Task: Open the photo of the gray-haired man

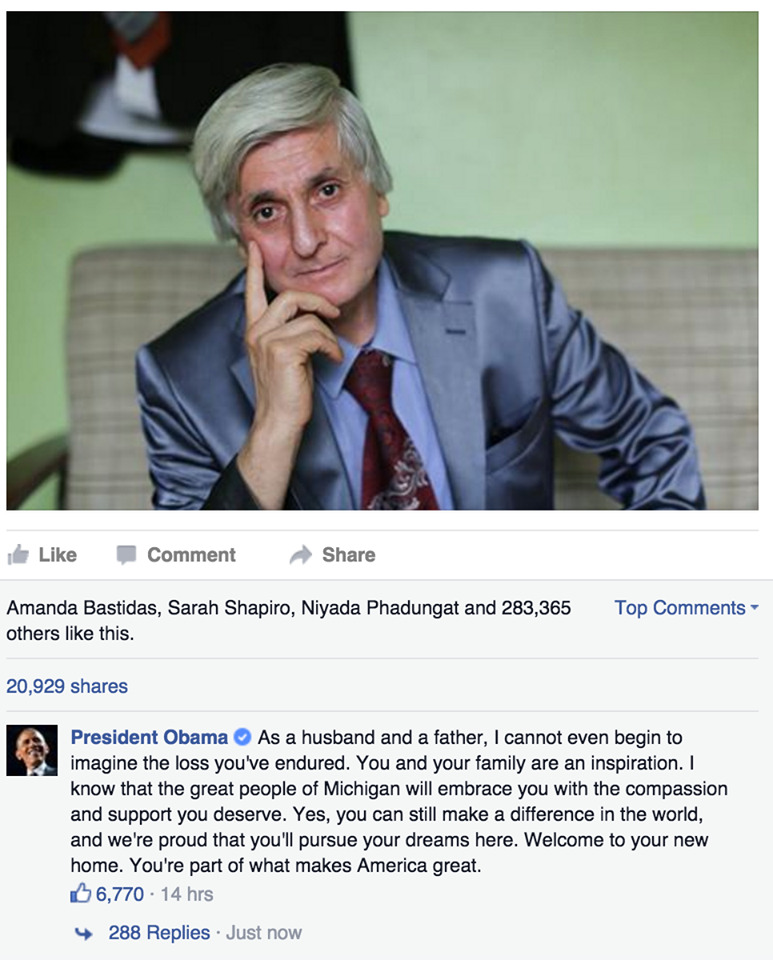Action: 383,260
